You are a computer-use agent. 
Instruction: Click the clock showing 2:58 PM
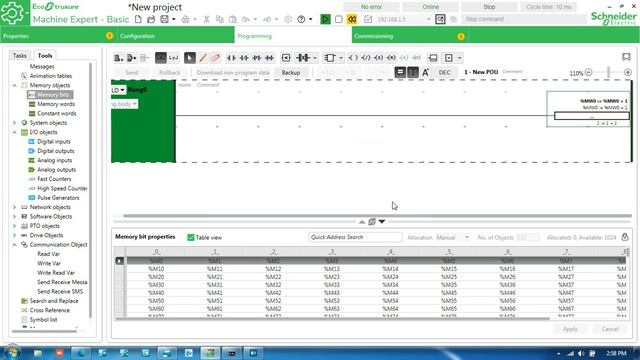(616, 353)
